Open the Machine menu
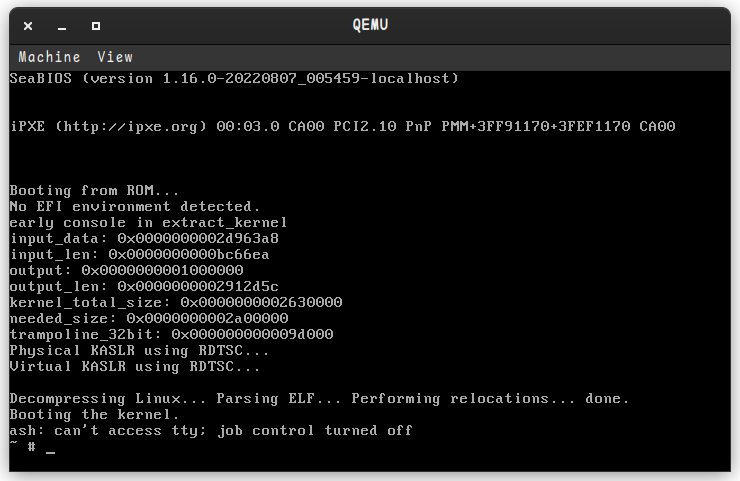 [50, 57]
